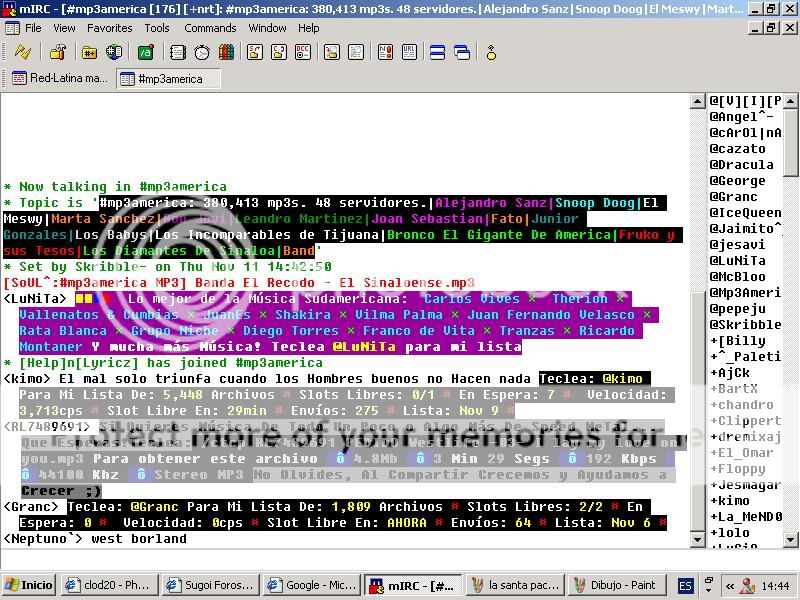Click the Inicio start button
800x600 pixels.
[29, 585]
